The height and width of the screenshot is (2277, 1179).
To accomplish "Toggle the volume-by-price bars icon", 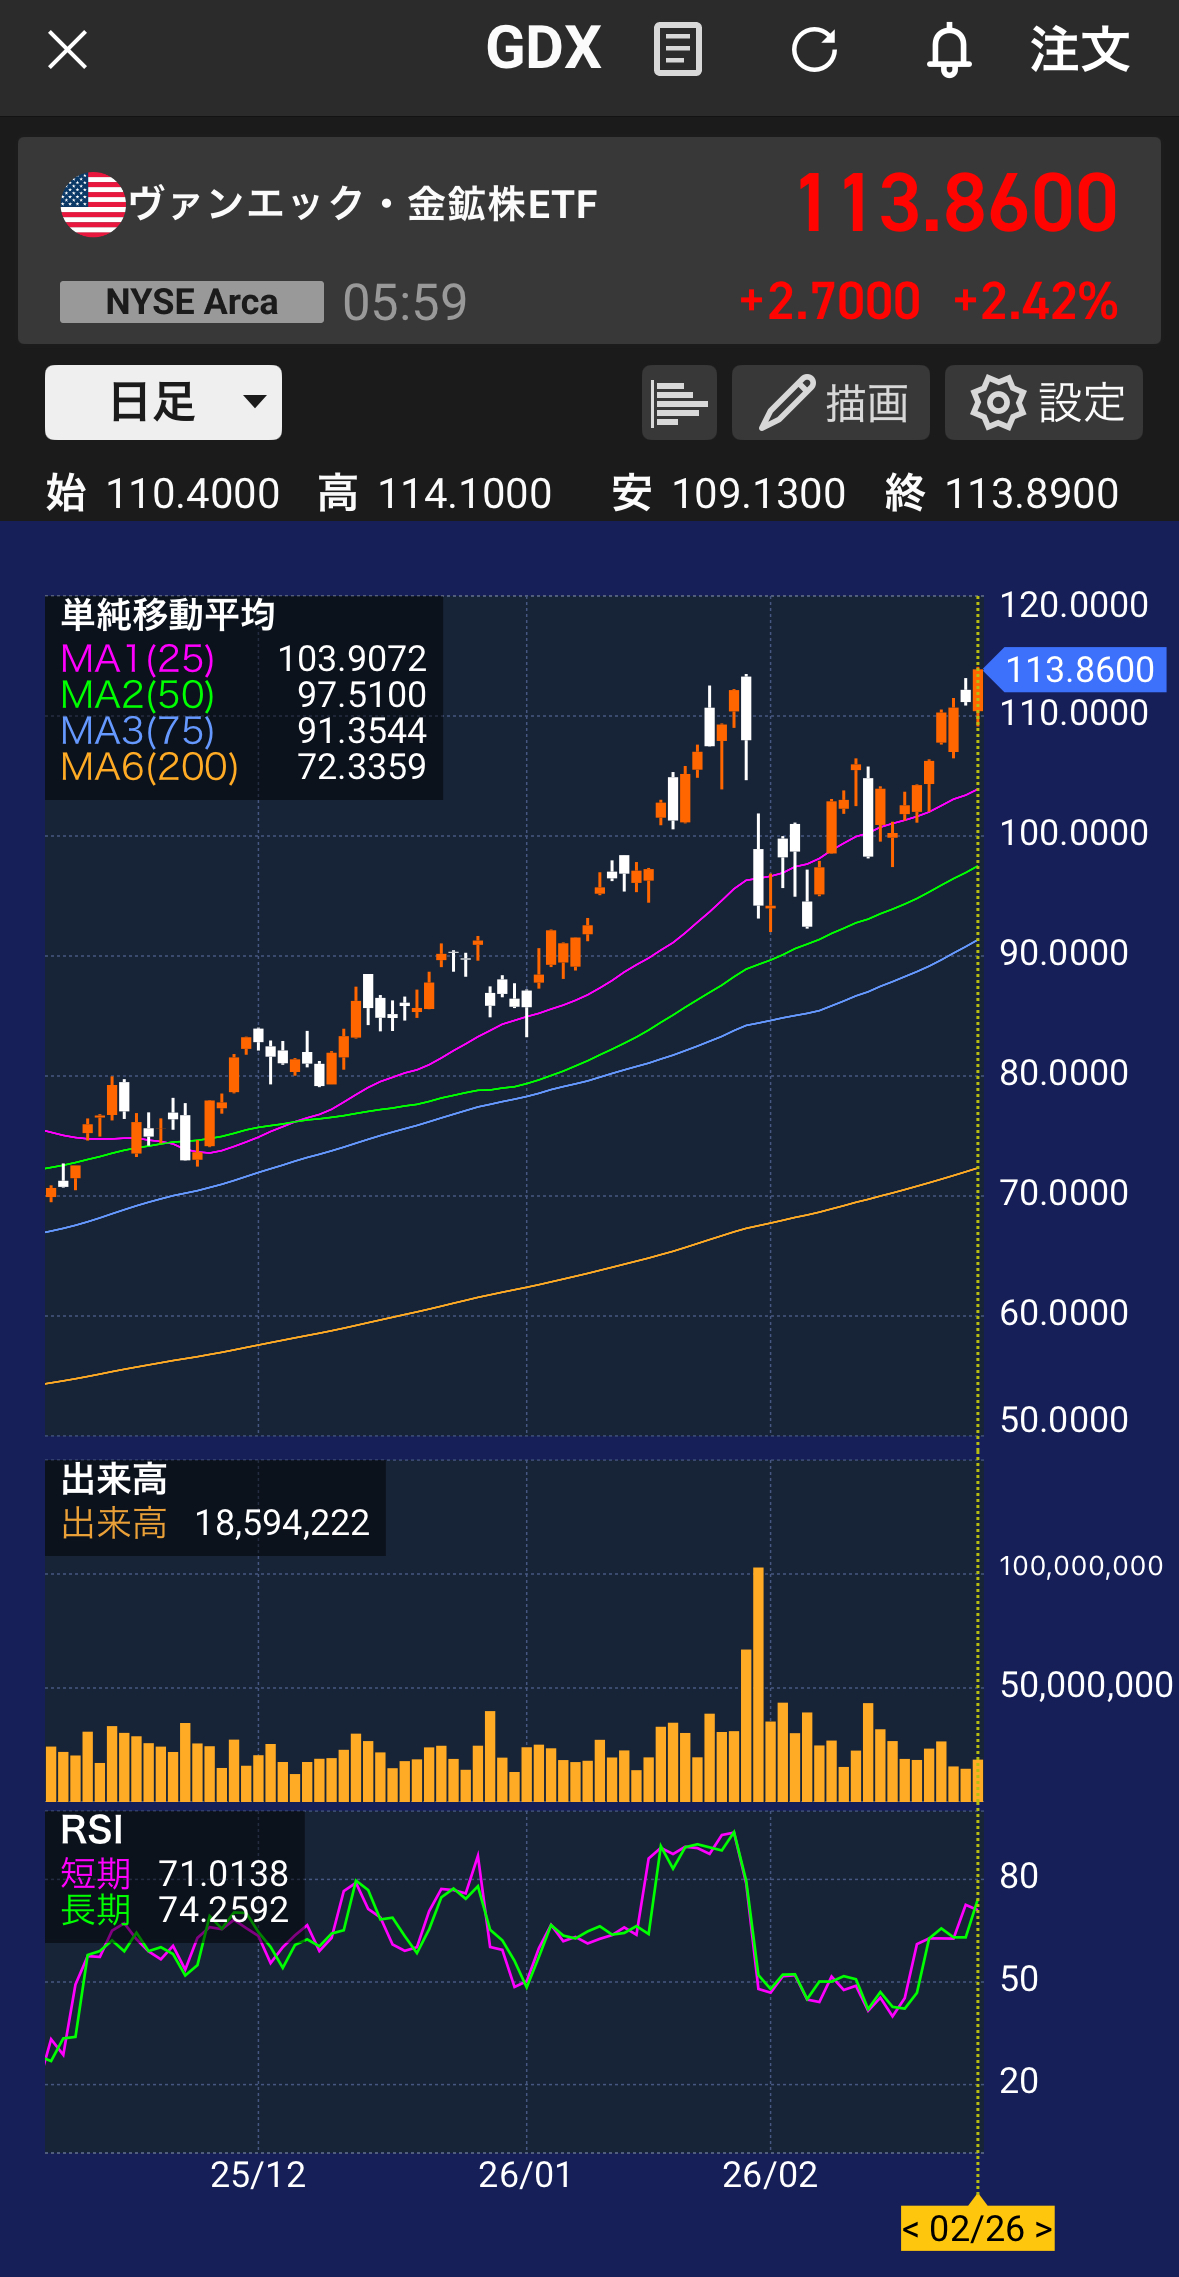I will coord(679,402).
